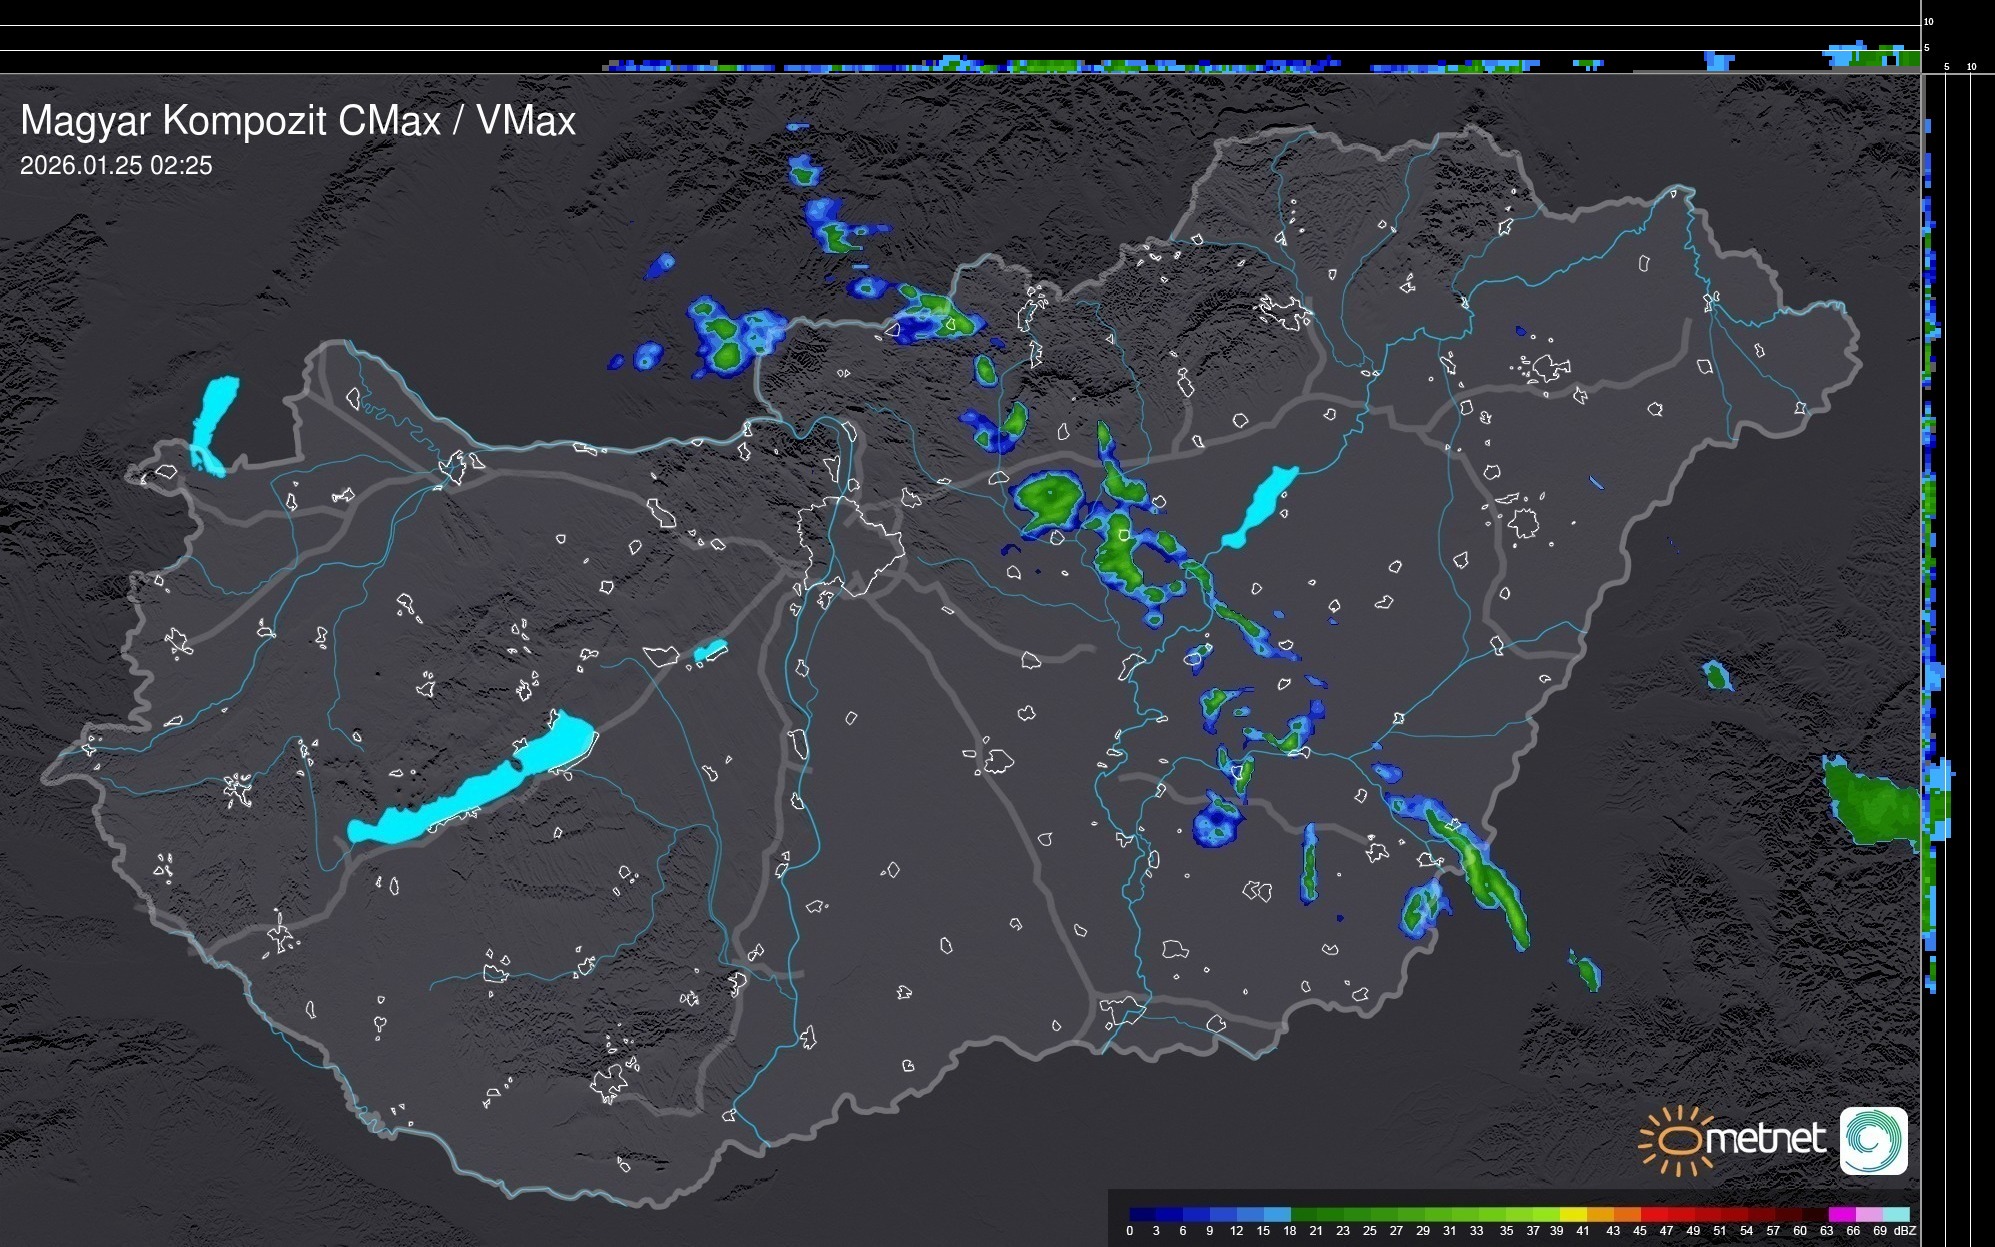Click the 2026.01.25 02:25 timestamp
Image resolution: width=1995 pixels, height=1247 pixels.
(116, 166)
